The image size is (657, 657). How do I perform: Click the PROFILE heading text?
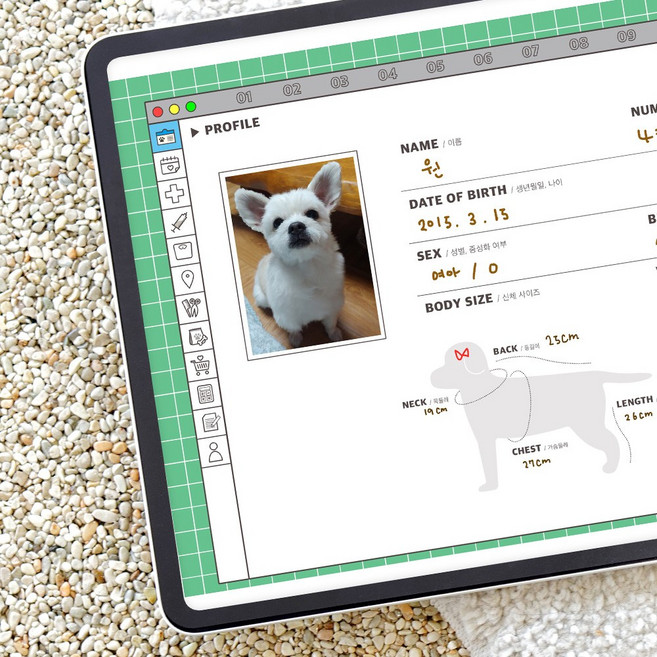(x=232, y=126)
